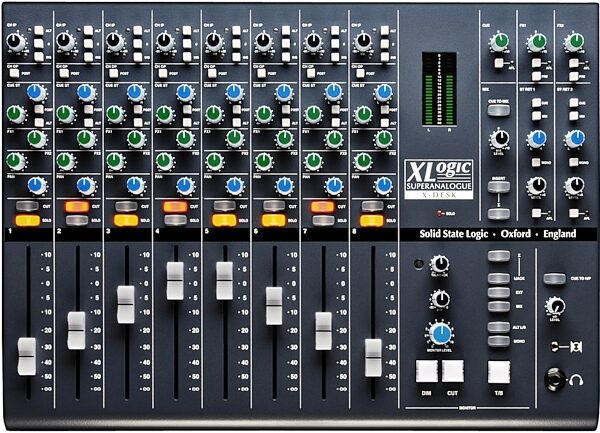The width and height of the screenshot is (600, 433).
Task: Click the ST RET 1 blue knob
Action: pyautogui.click(x=537, y=139)
